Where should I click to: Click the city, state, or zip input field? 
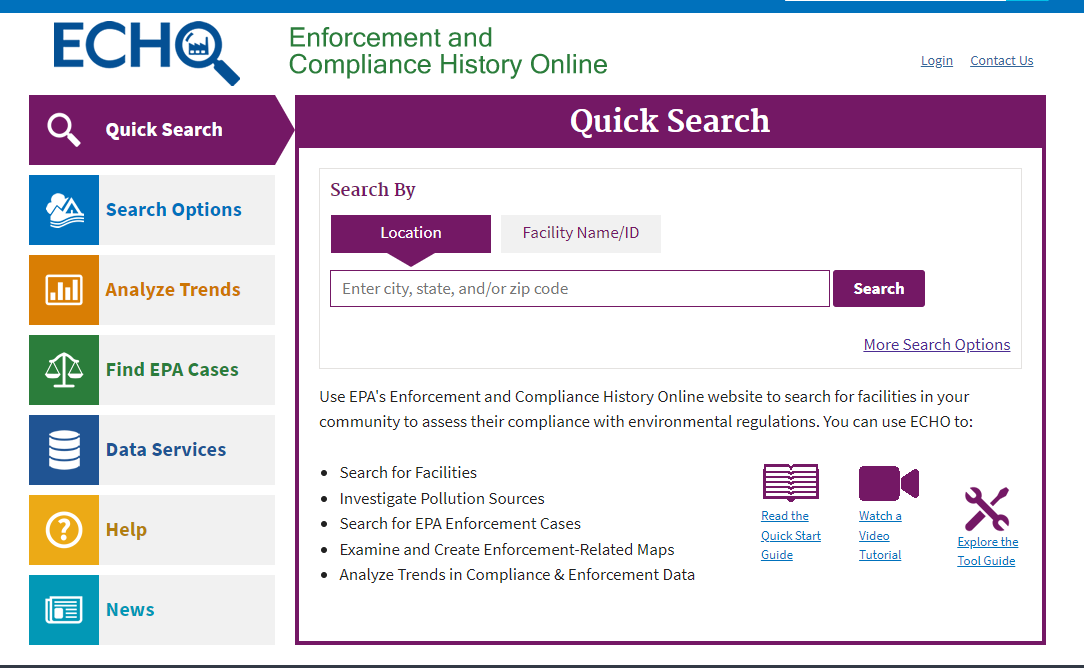click(x=579, y=288)
